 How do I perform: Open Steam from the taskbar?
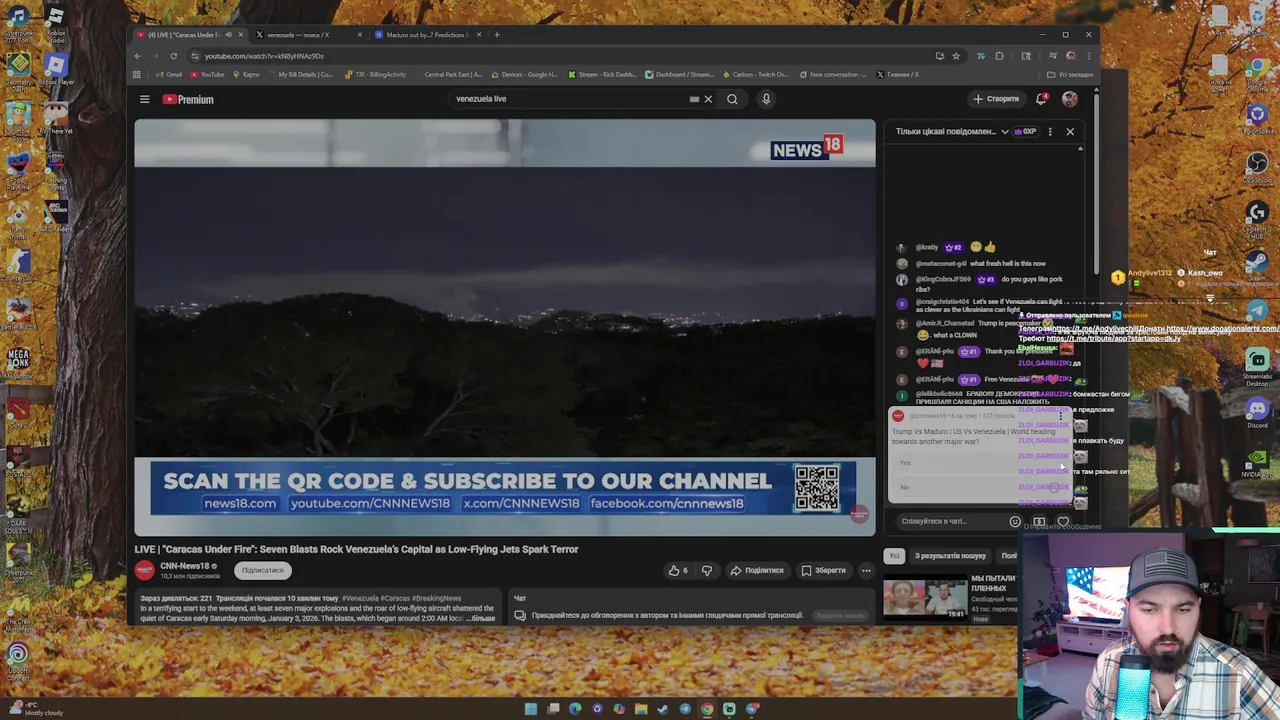point(663,709)
